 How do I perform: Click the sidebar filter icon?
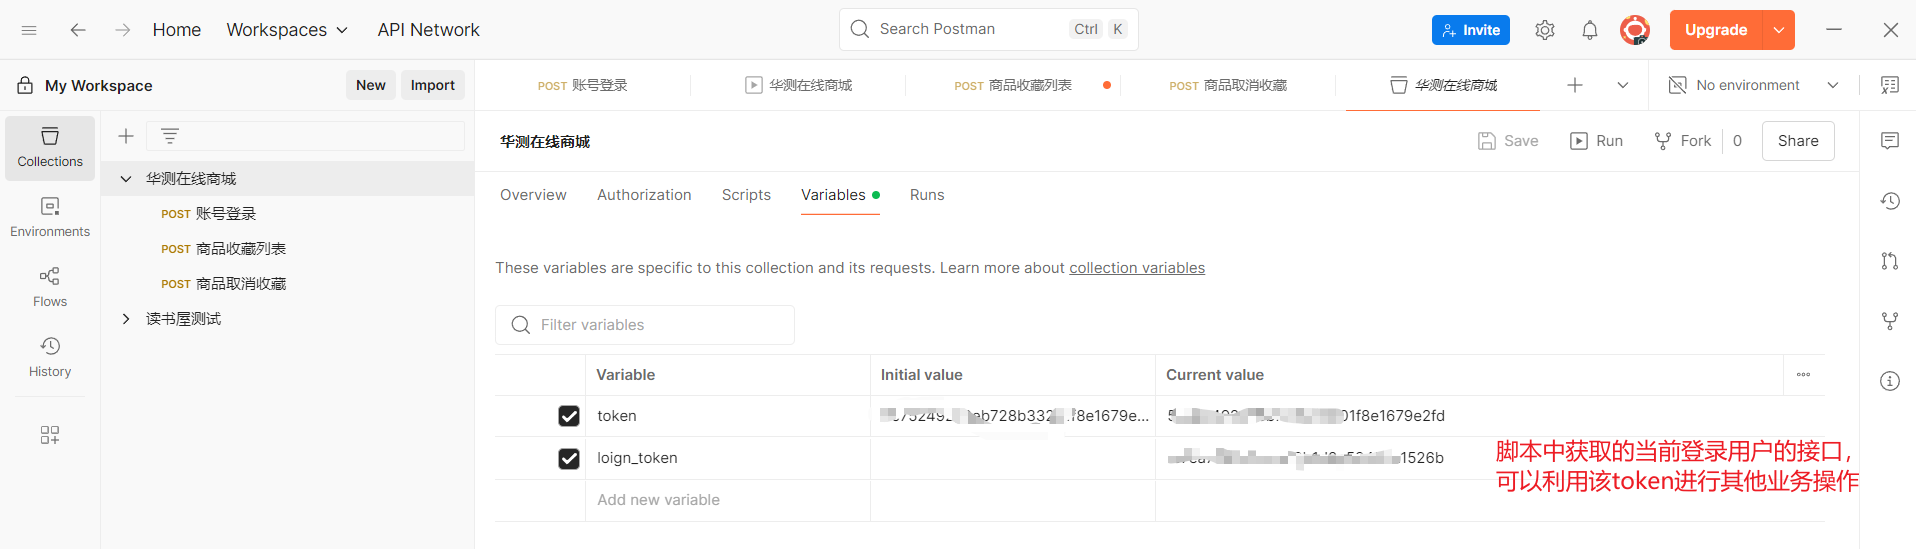[x=170, y=136]
